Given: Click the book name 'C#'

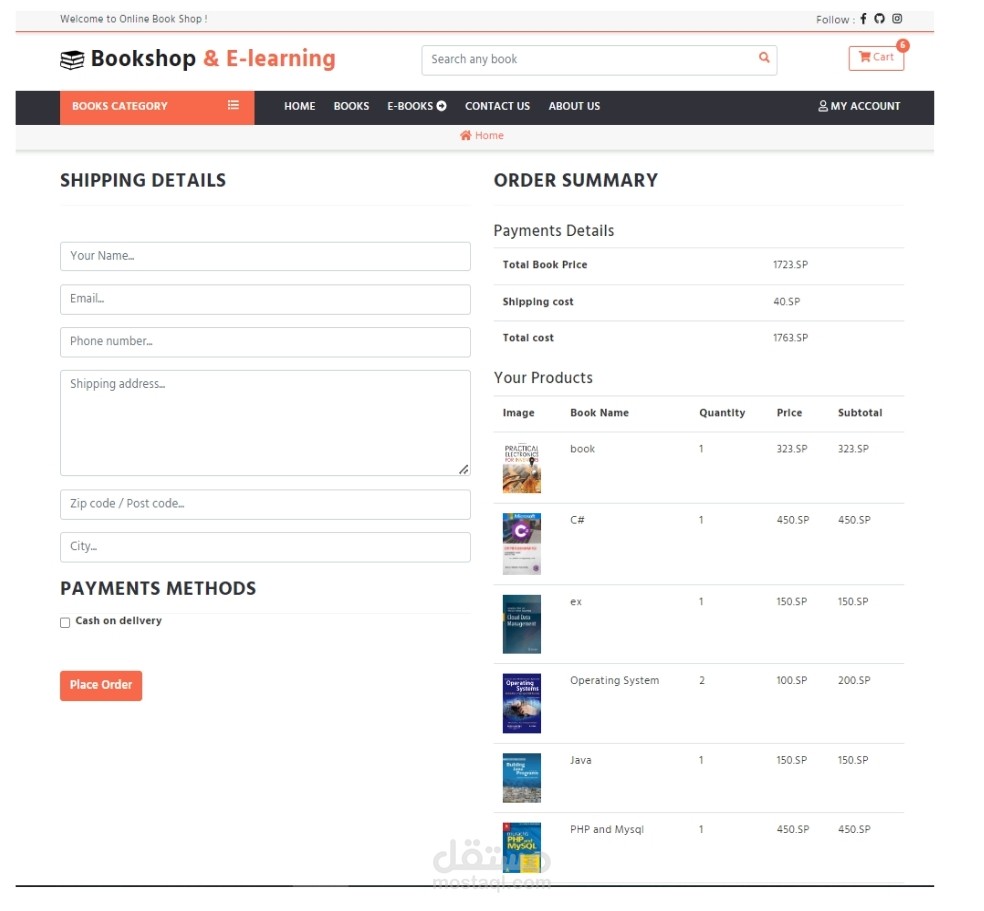Looking at the screenshot, I should [x=577, y=520].
